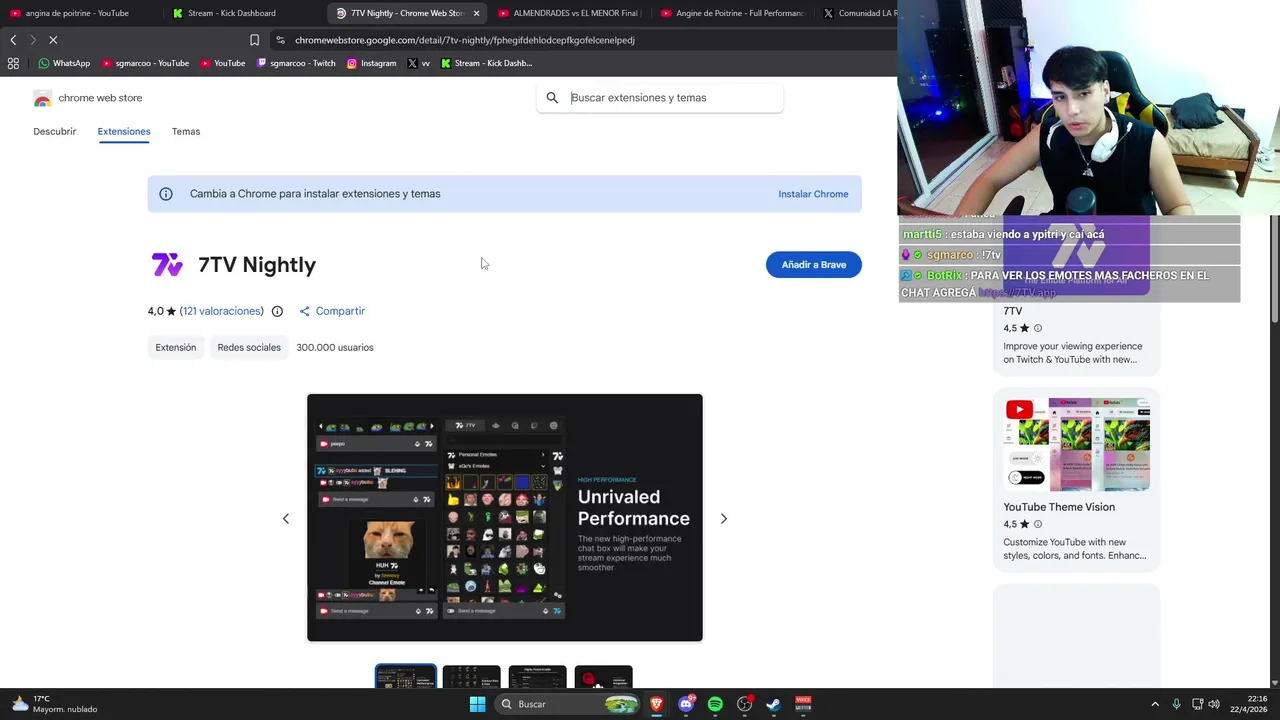Close the 7TV Nightly browser tab
Viewport: 1280px width, 720px height.
(x=476, y=13)
